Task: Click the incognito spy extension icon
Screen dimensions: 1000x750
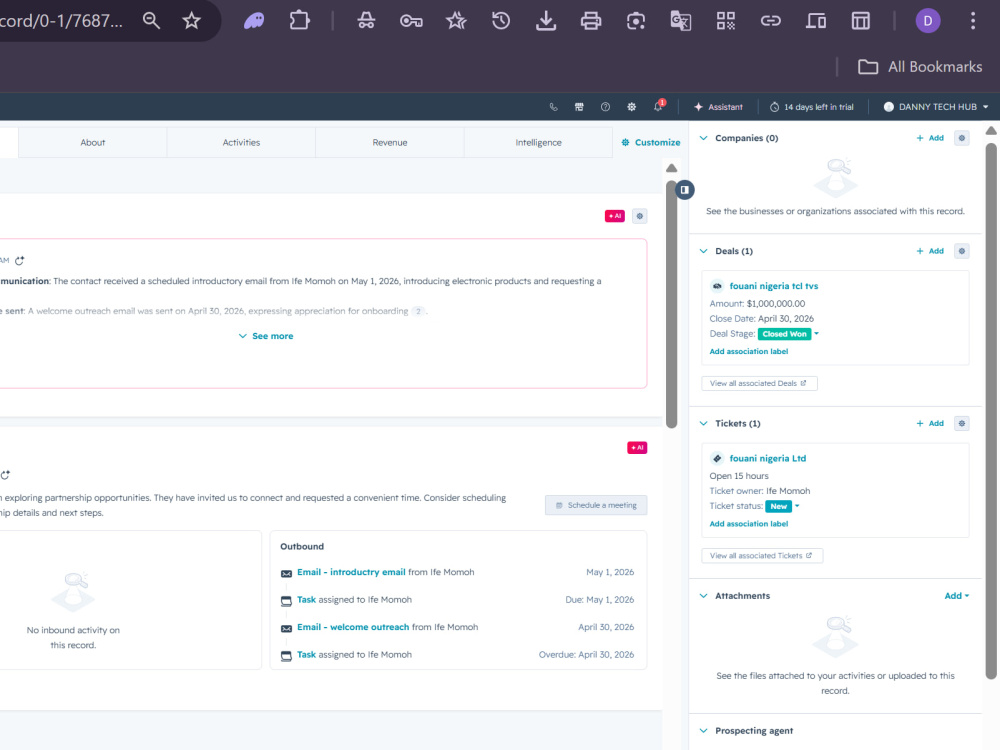Action: click(366, 20)
